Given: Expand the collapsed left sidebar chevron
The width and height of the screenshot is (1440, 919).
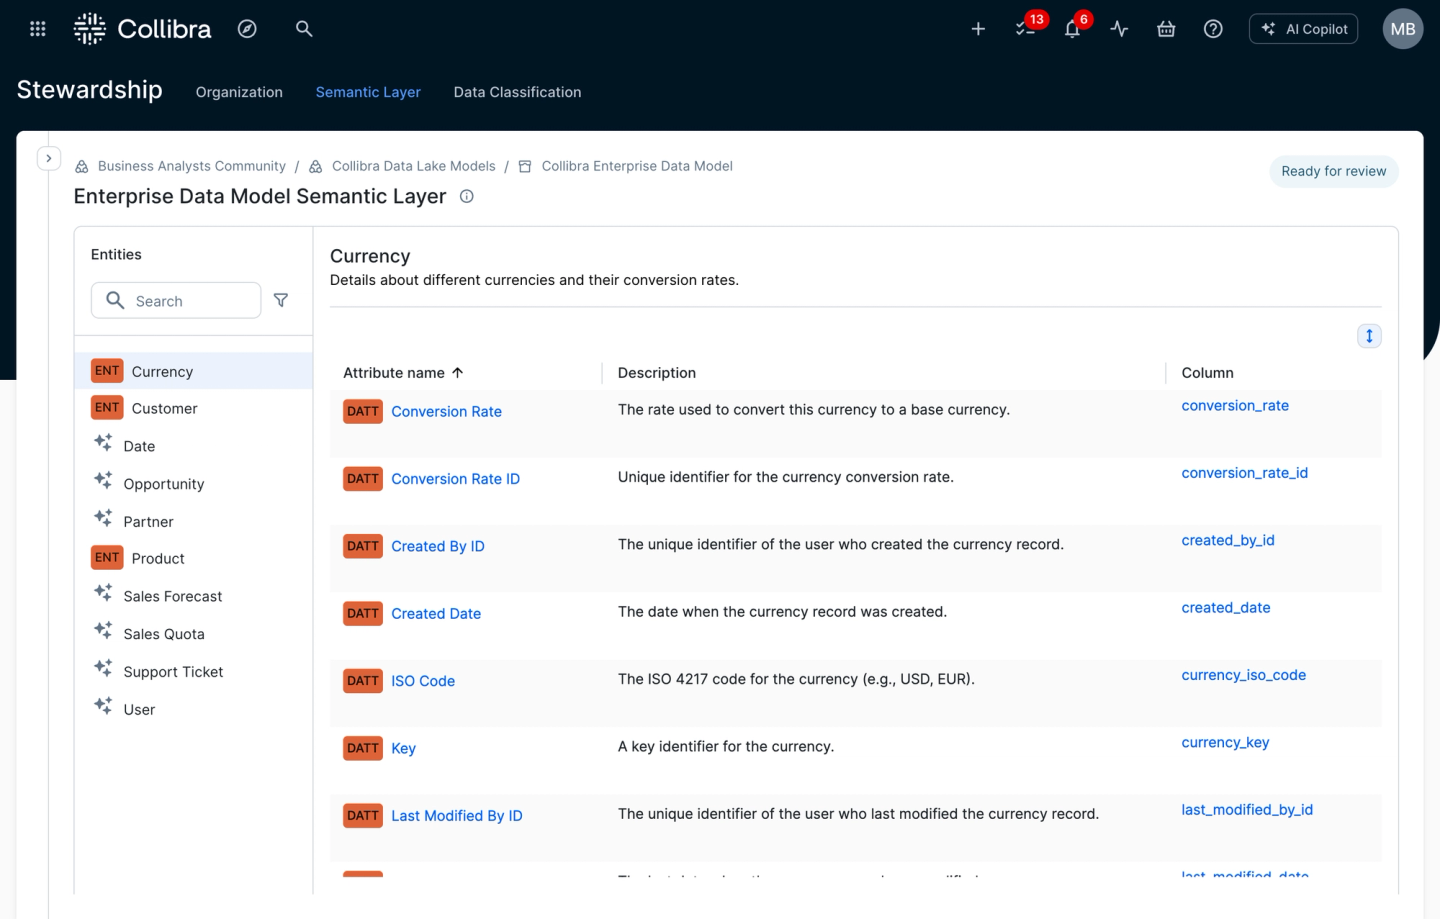Looking at the screenshot, I should click(48, 158).
